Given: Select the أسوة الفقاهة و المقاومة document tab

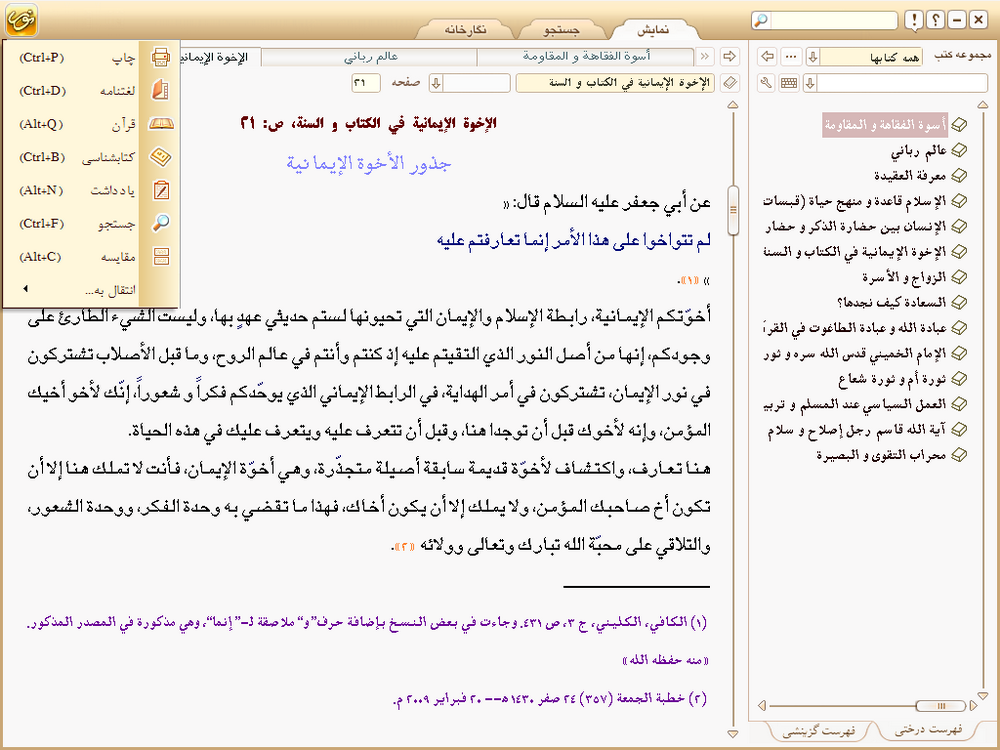Looking at the screenshot, I should (x=586, y=56).
